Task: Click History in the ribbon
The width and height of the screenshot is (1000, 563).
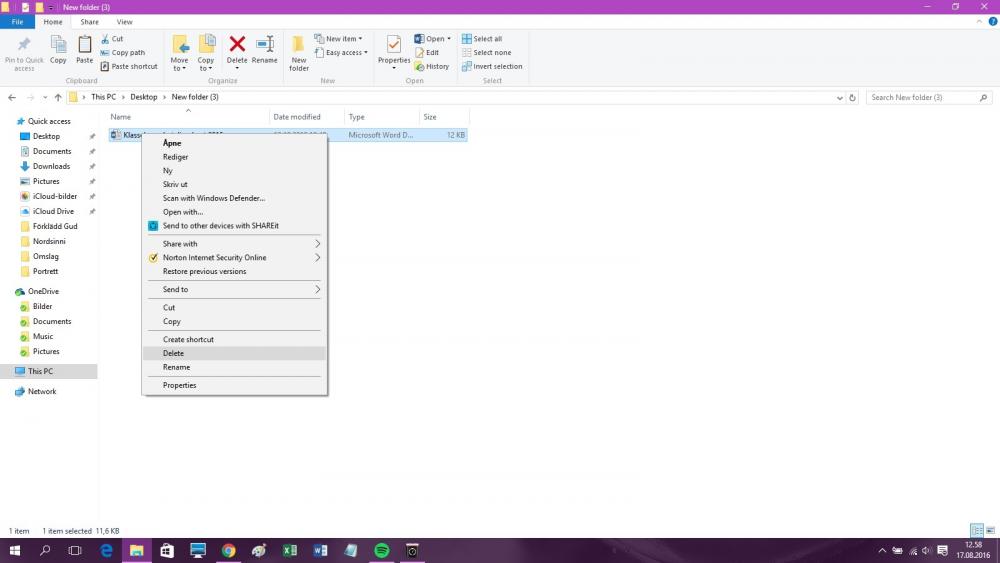Action: 432,66
